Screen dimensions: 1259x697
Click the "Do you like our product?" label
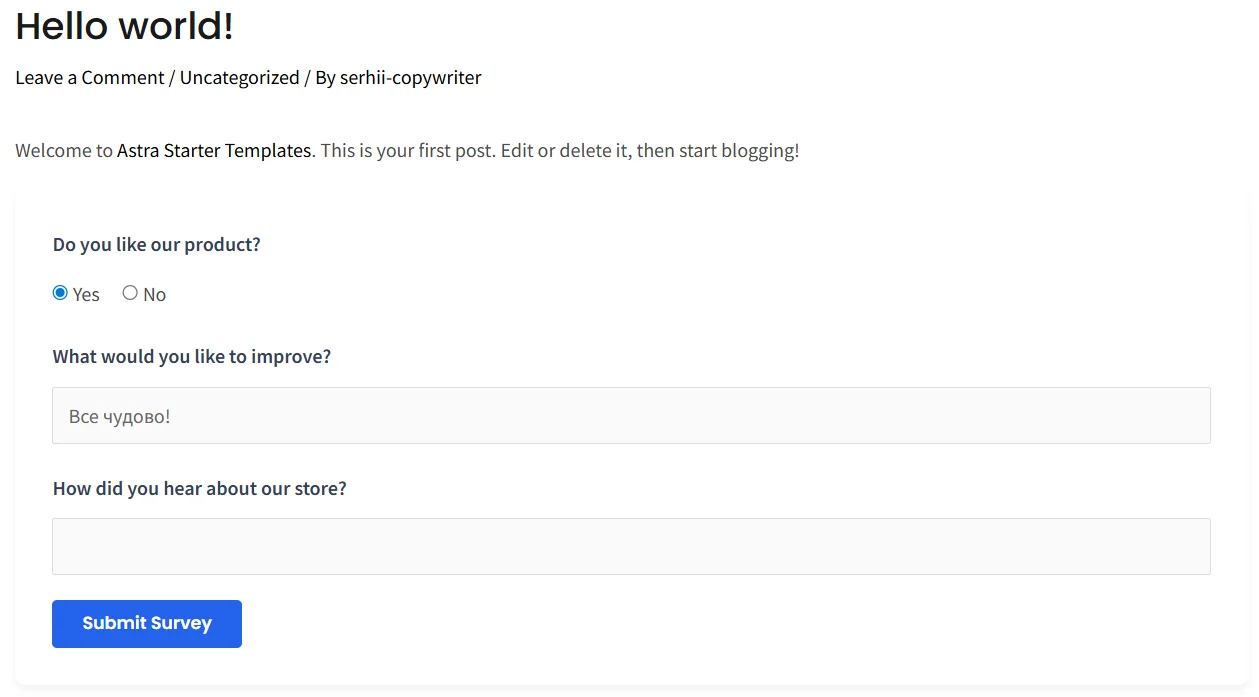click(156, 244)
